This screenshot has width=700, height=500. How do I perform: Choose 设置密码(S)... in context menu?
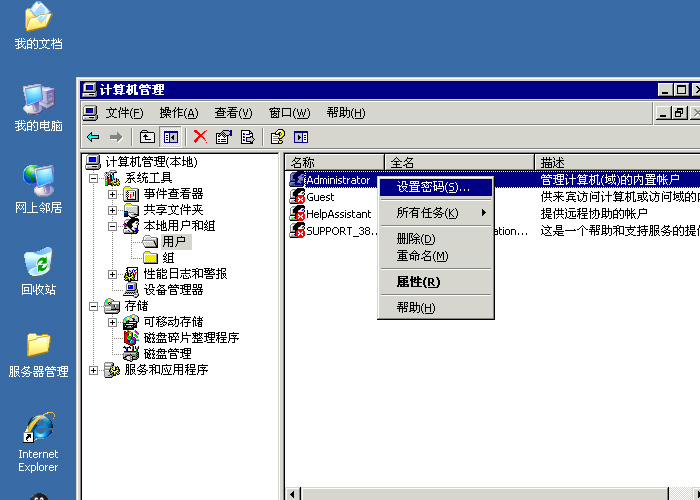(x=436, y=187)
